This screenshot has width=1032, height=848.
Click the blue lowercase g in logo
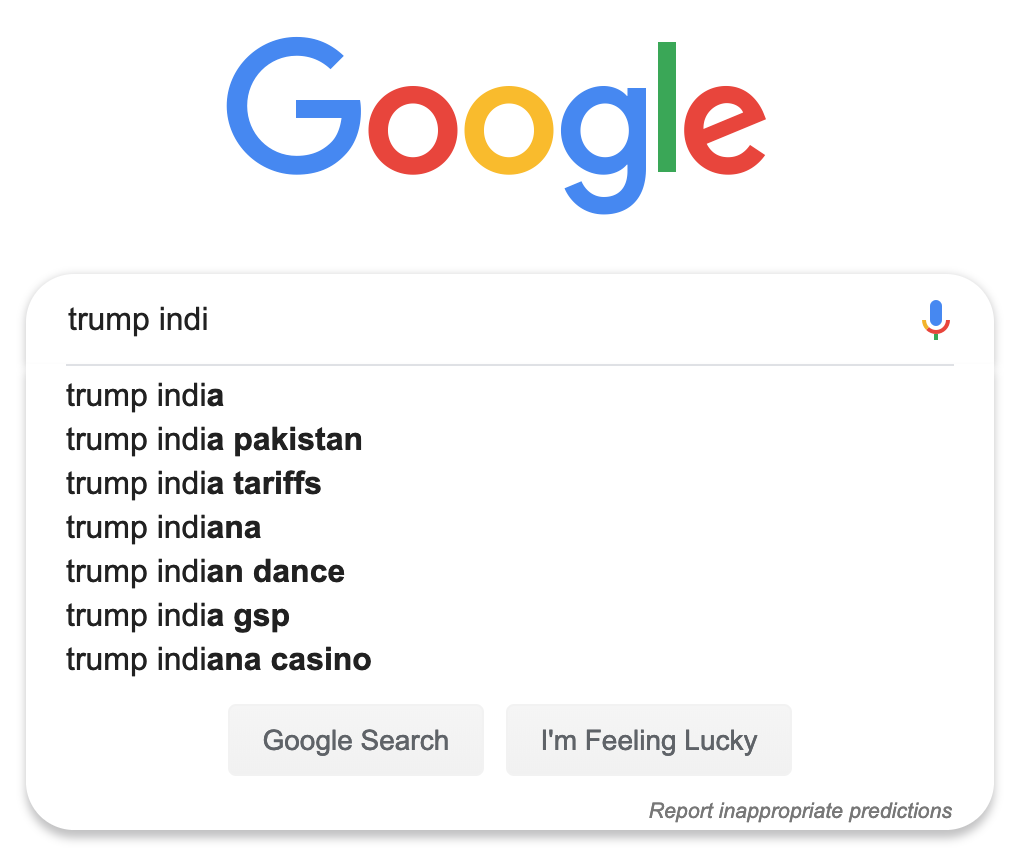(x=604, y=150)
